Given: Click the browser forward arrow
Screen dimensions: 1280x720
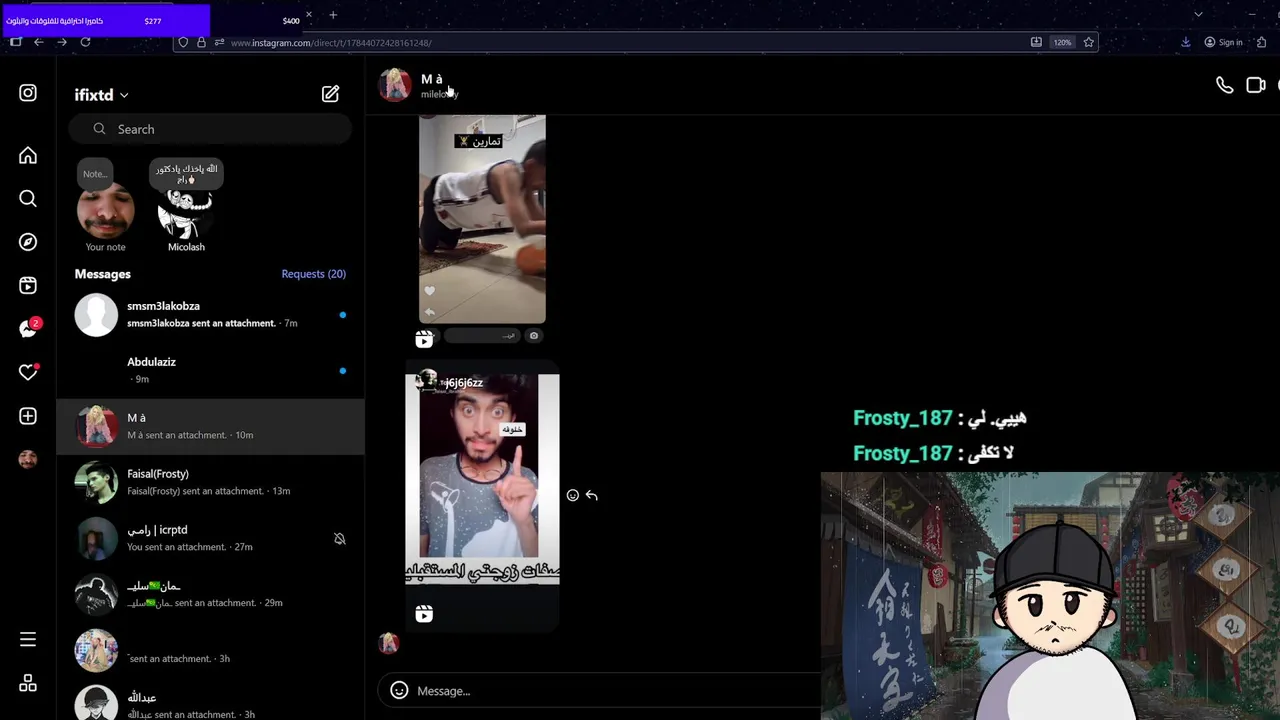Looking at the screenshot, I should coord(62,42).
